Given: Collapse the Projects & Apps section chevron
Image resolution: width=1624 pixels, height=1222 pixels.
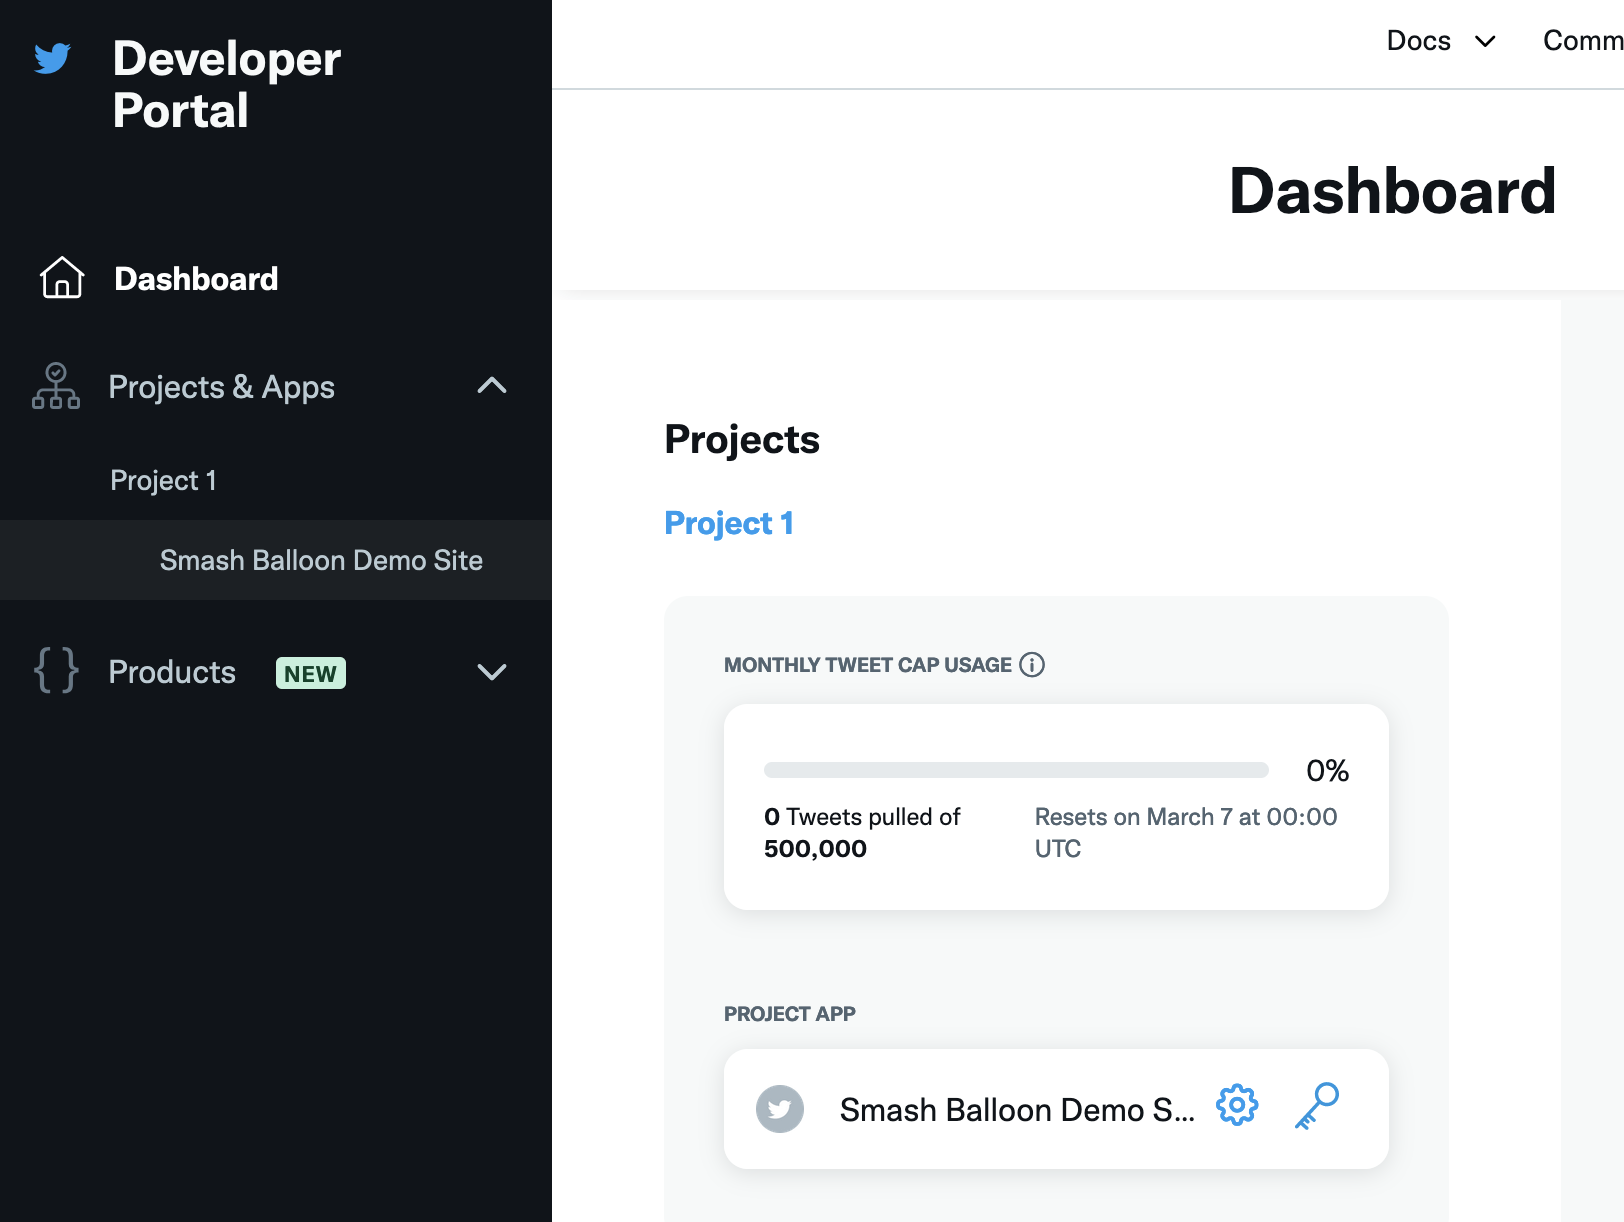Looking at the screenshot, I should [x=492, y=386].
